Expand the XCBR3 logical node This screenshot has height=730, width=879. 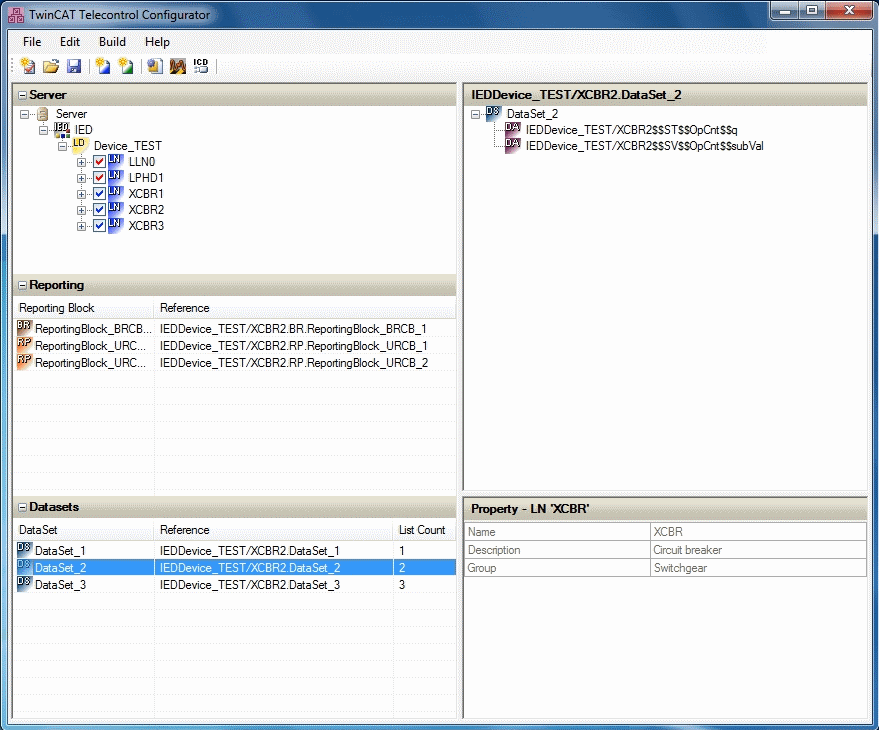[x=82, y=227]
